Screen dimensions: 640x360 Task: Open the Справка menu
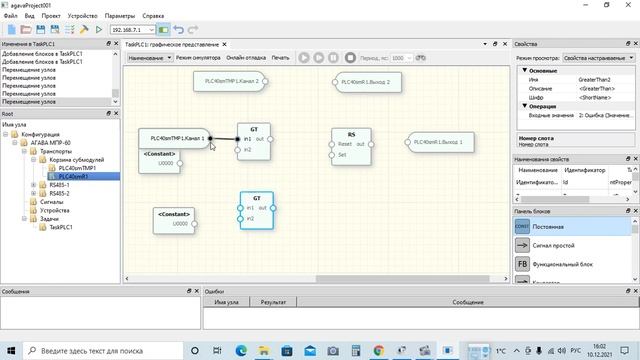(x=153, y=16)
